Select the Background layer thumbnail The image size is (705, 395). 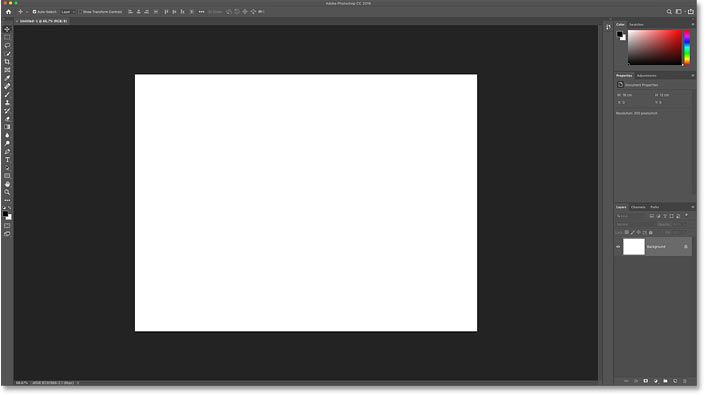634,247
